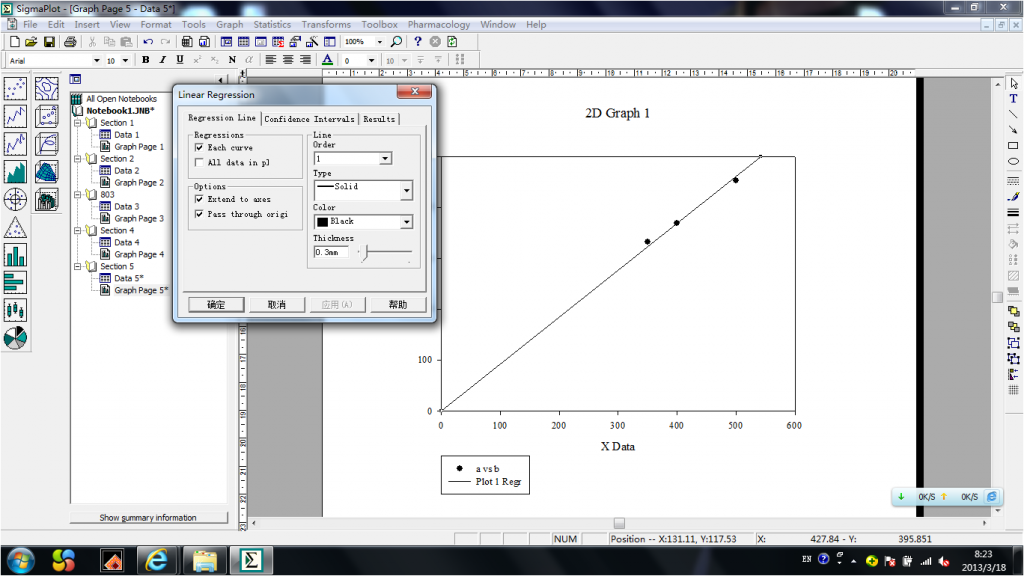Screen dimensions: 1024x576
Task: Click the Print toolbar icon
Action: tap(70, 42)
